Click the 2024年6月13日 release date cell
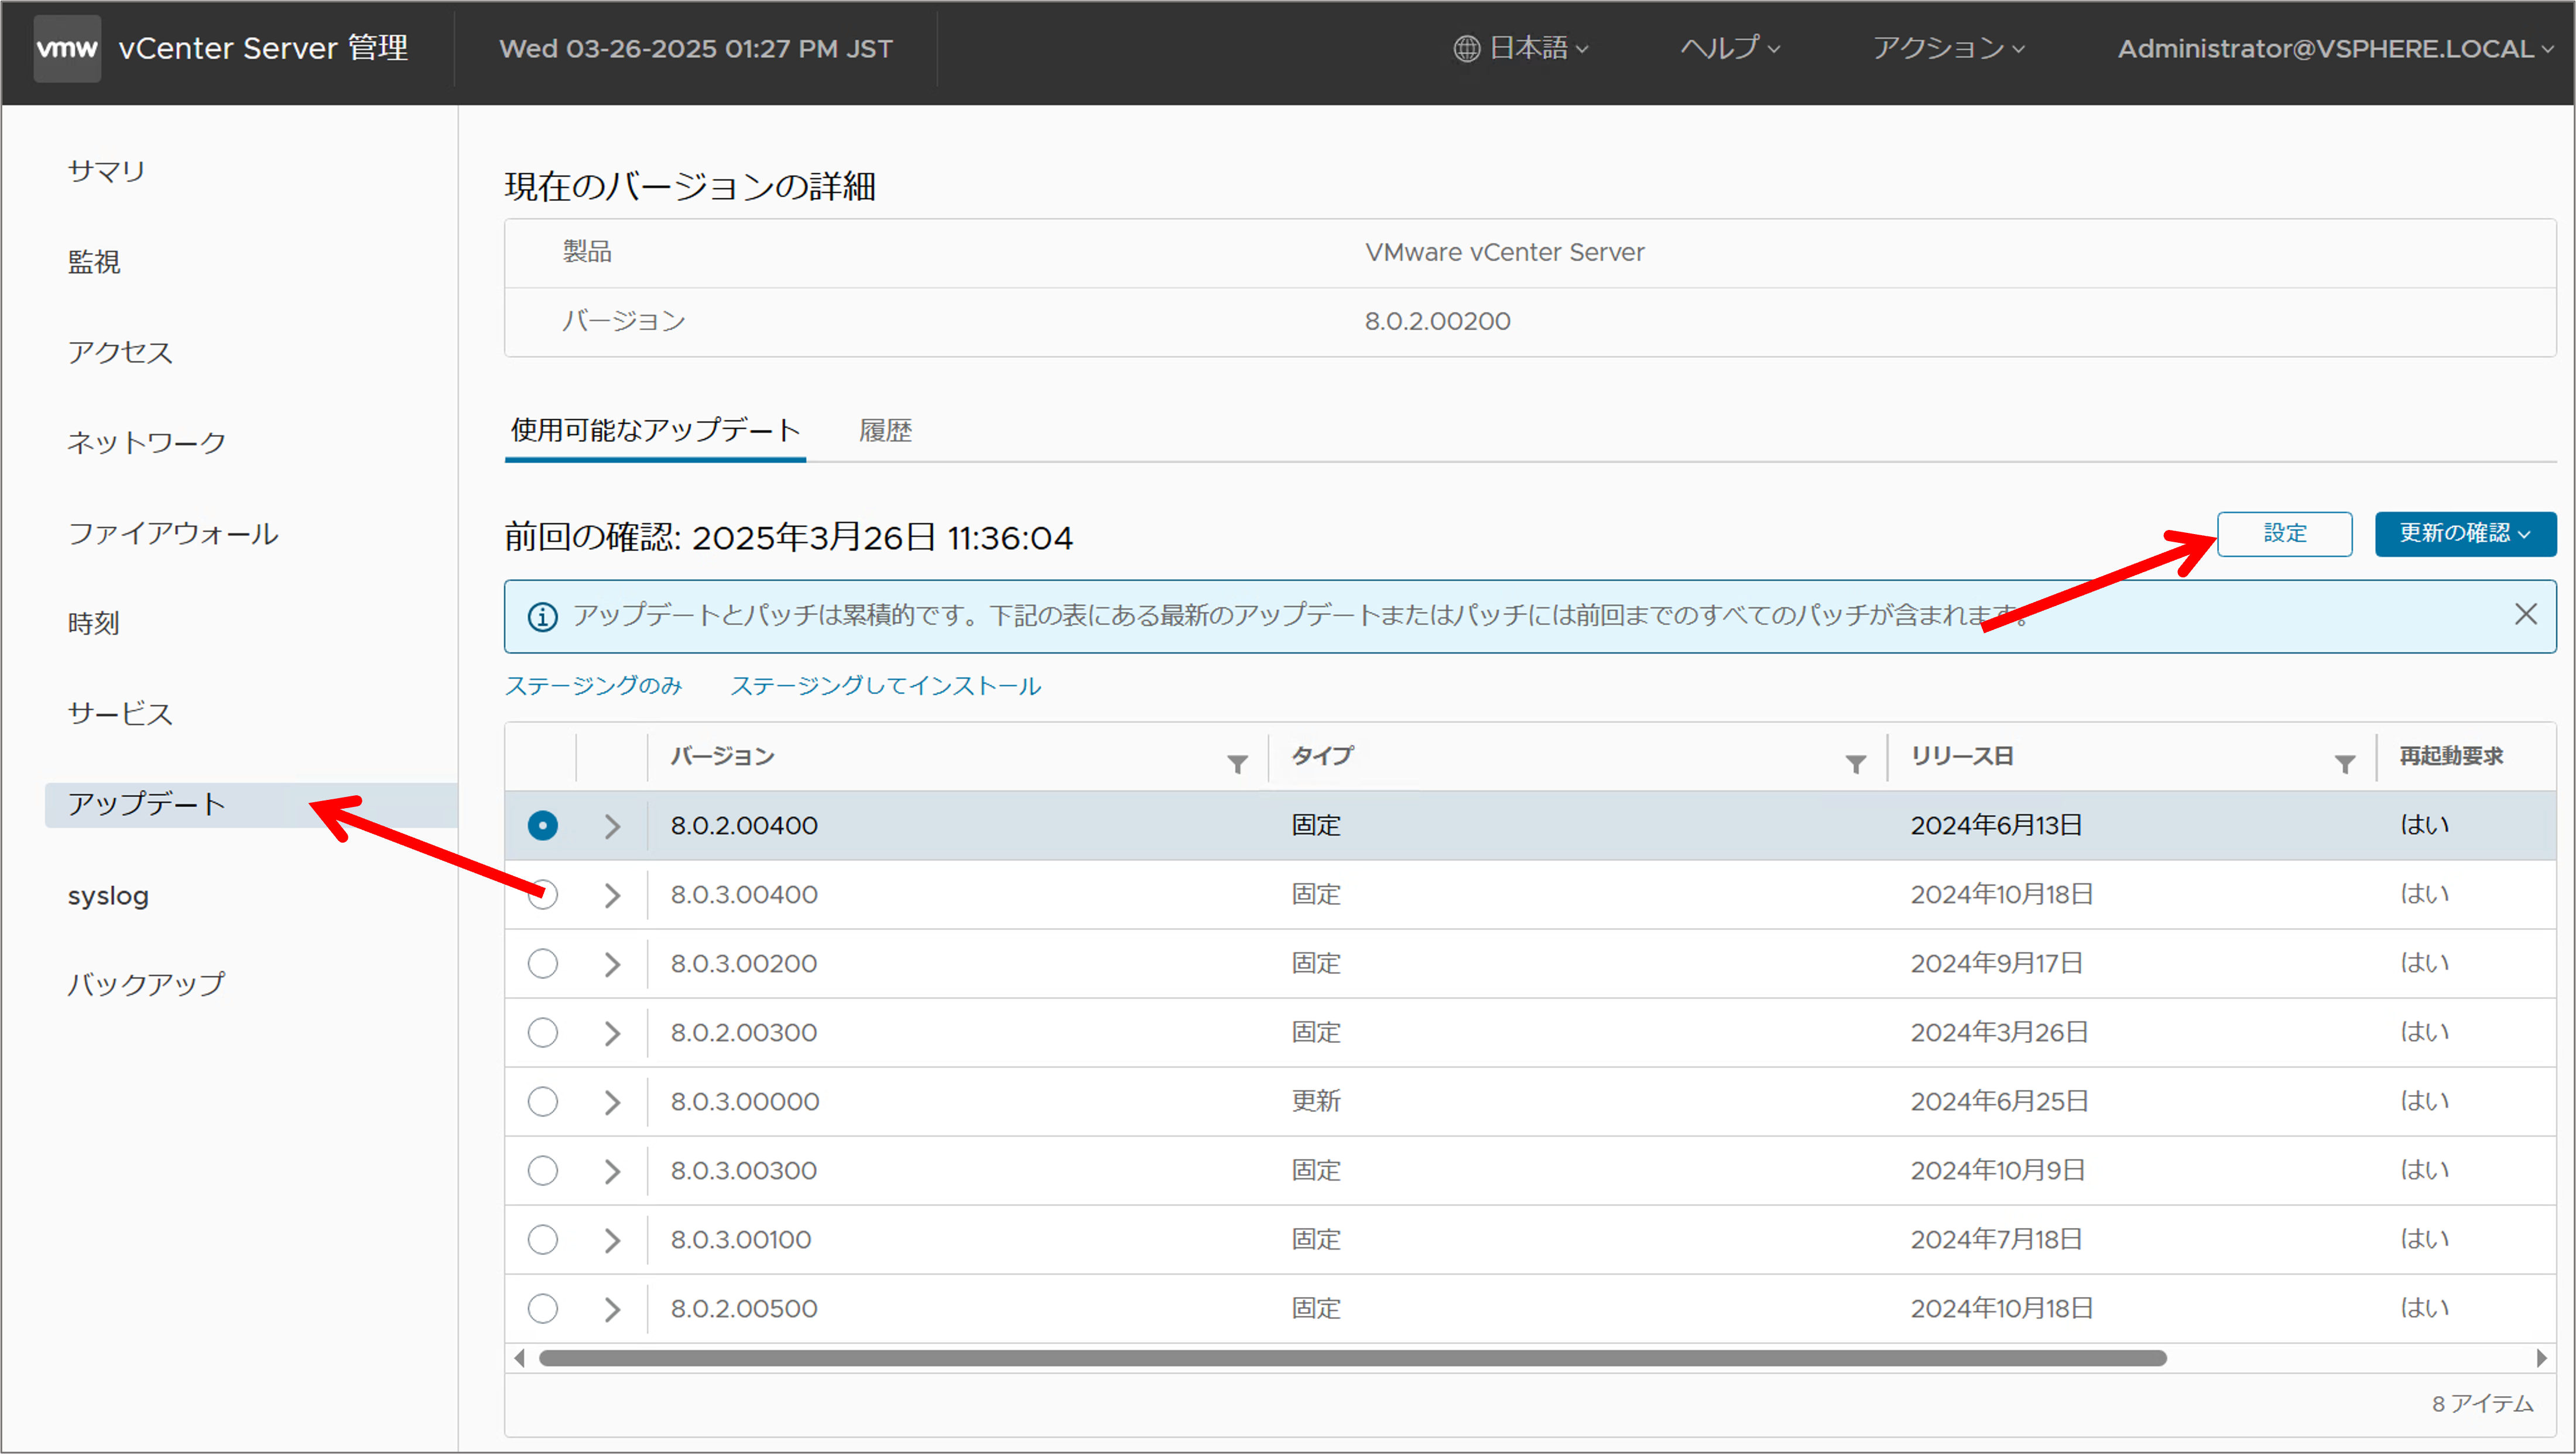 pos(1996,825)
